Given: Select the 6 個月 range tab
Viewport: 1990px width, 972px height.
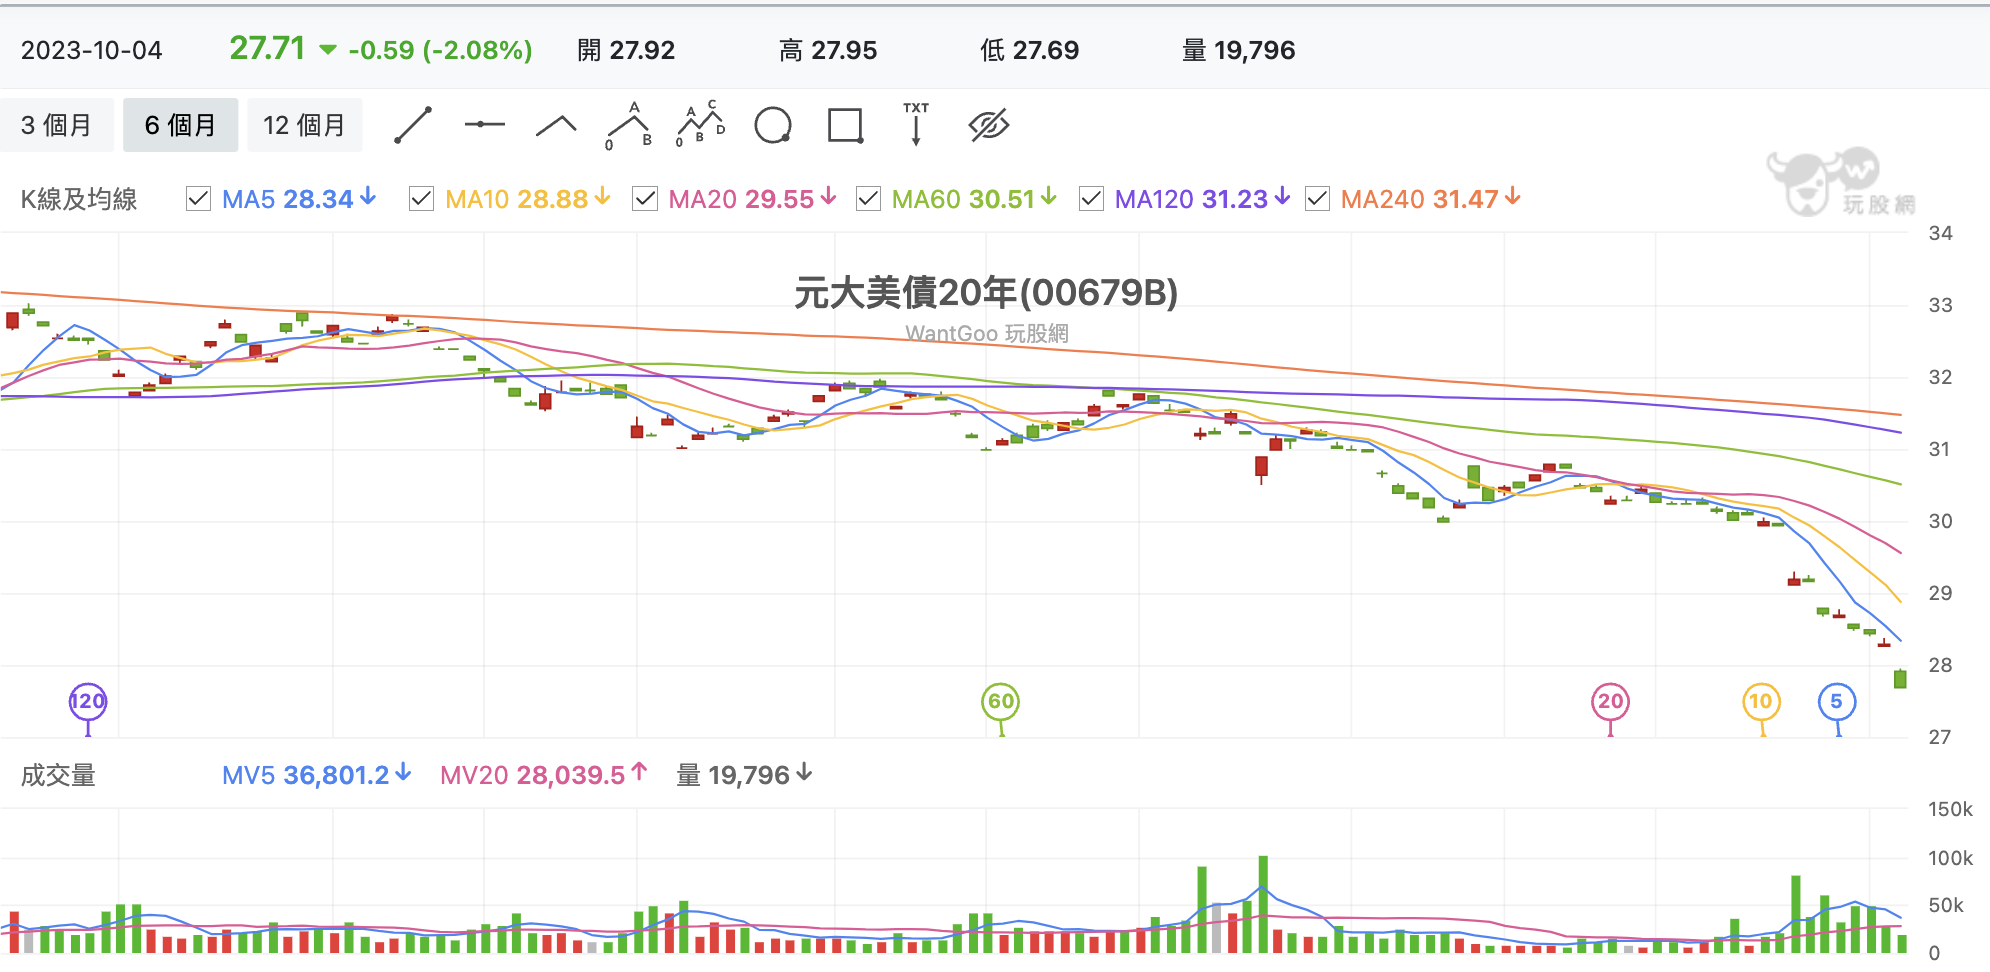Looking at the screenshot, I should [180, 125].
